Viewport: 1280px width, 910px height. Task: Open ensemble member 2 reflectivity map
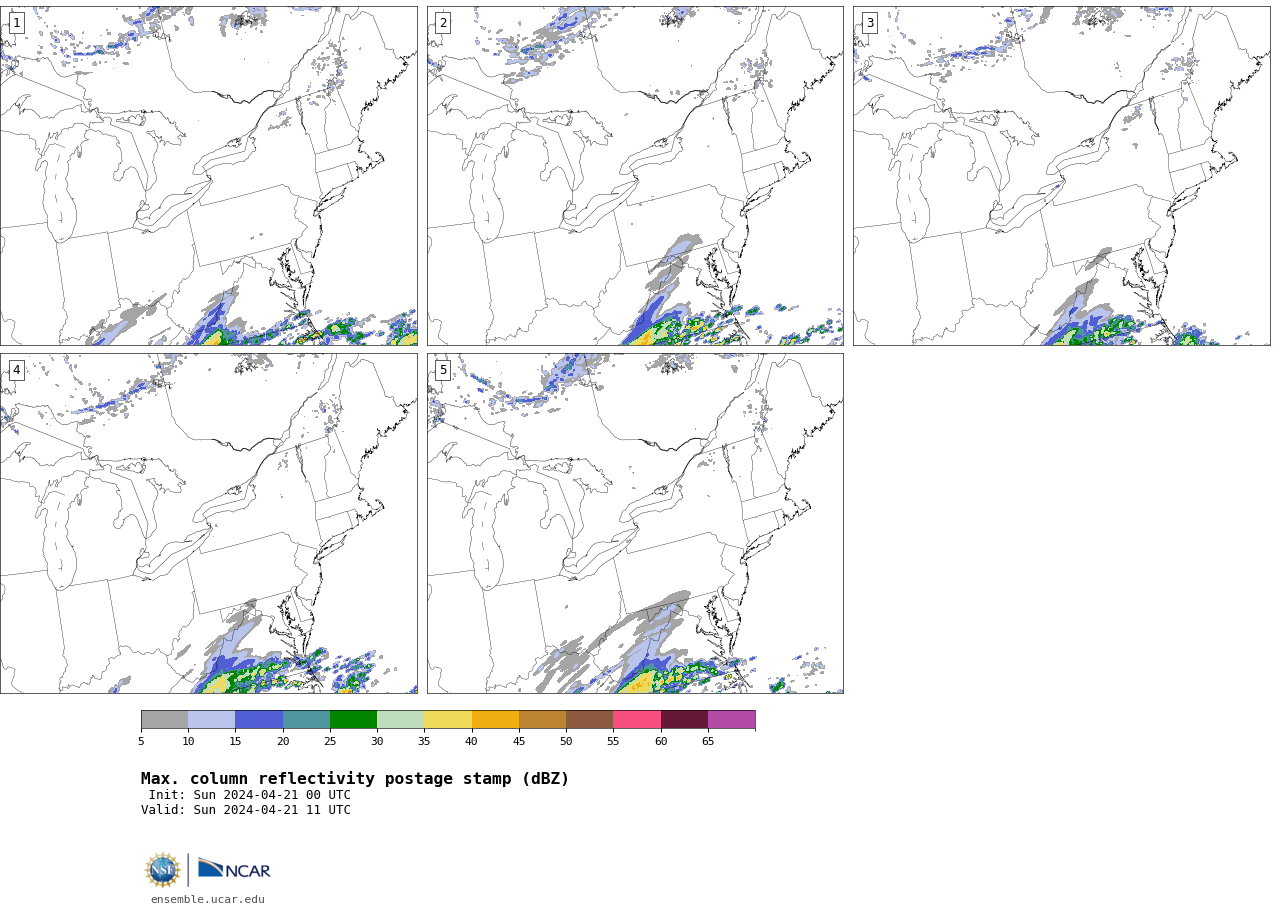[635, 176]
